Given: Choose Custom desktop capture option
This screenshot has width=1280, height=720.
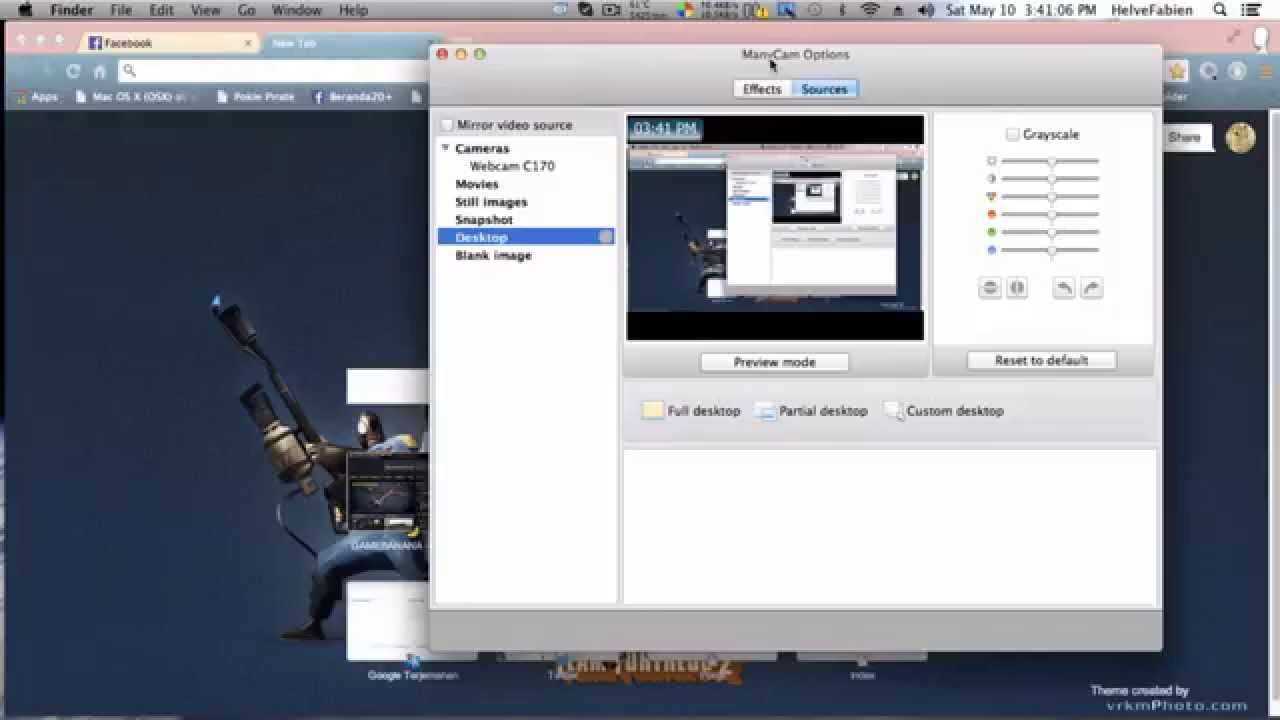Looking at the screenshot, I should click(943, 411).
